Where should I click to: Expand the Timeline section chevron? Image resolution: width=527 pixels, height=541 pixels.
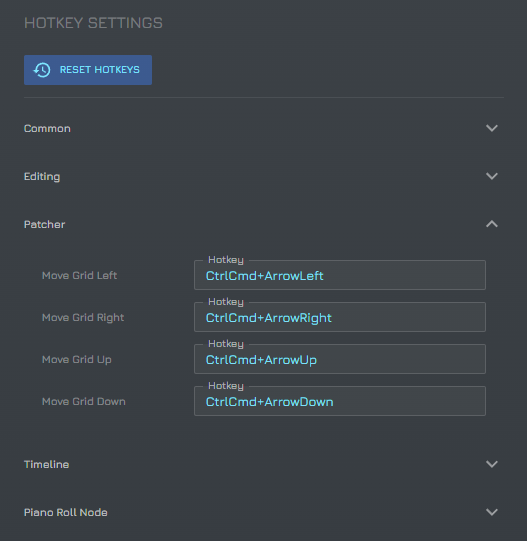tap(491, 464)
